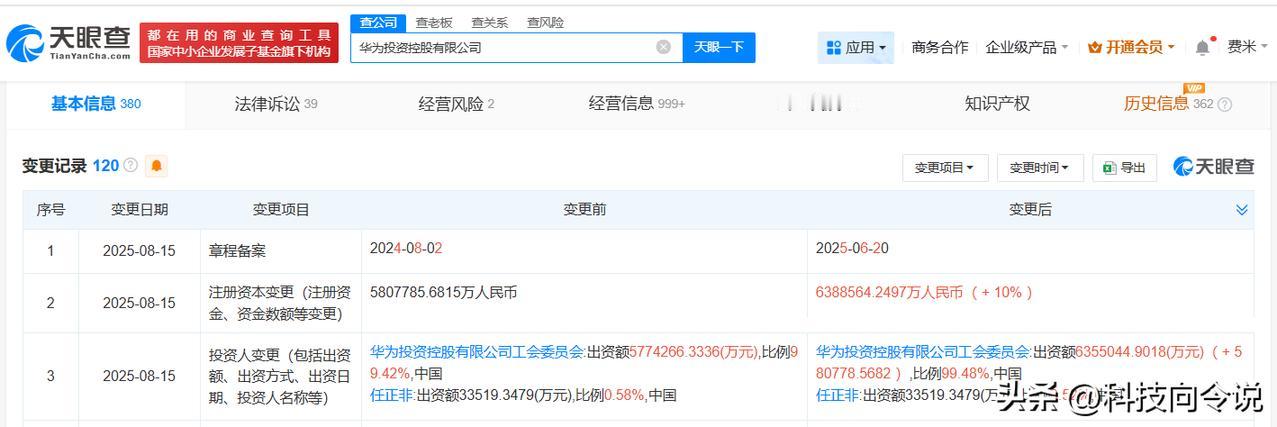Switch to the 查风险 search tab

point(545,22)
